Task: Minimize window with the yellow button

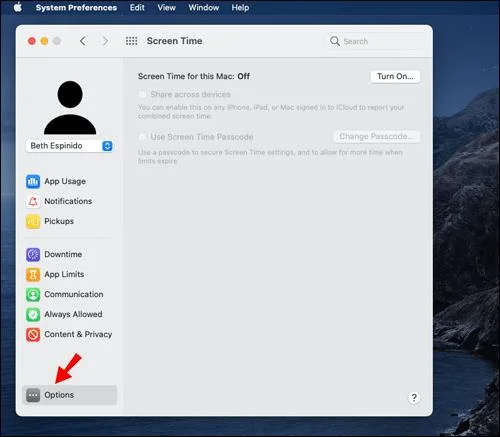Action: coord(44,41)
